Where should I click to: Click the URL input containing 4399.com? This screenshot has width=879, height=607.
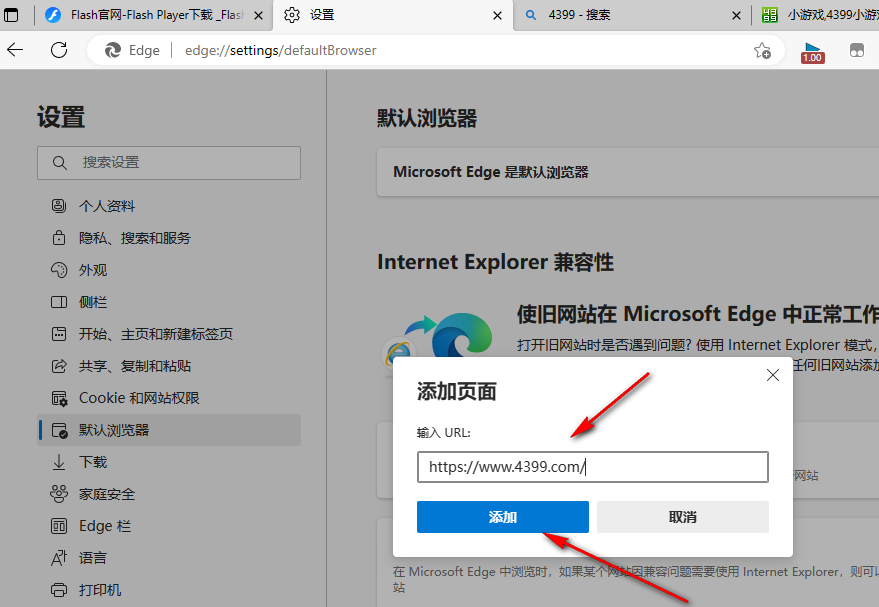point(592,466)
